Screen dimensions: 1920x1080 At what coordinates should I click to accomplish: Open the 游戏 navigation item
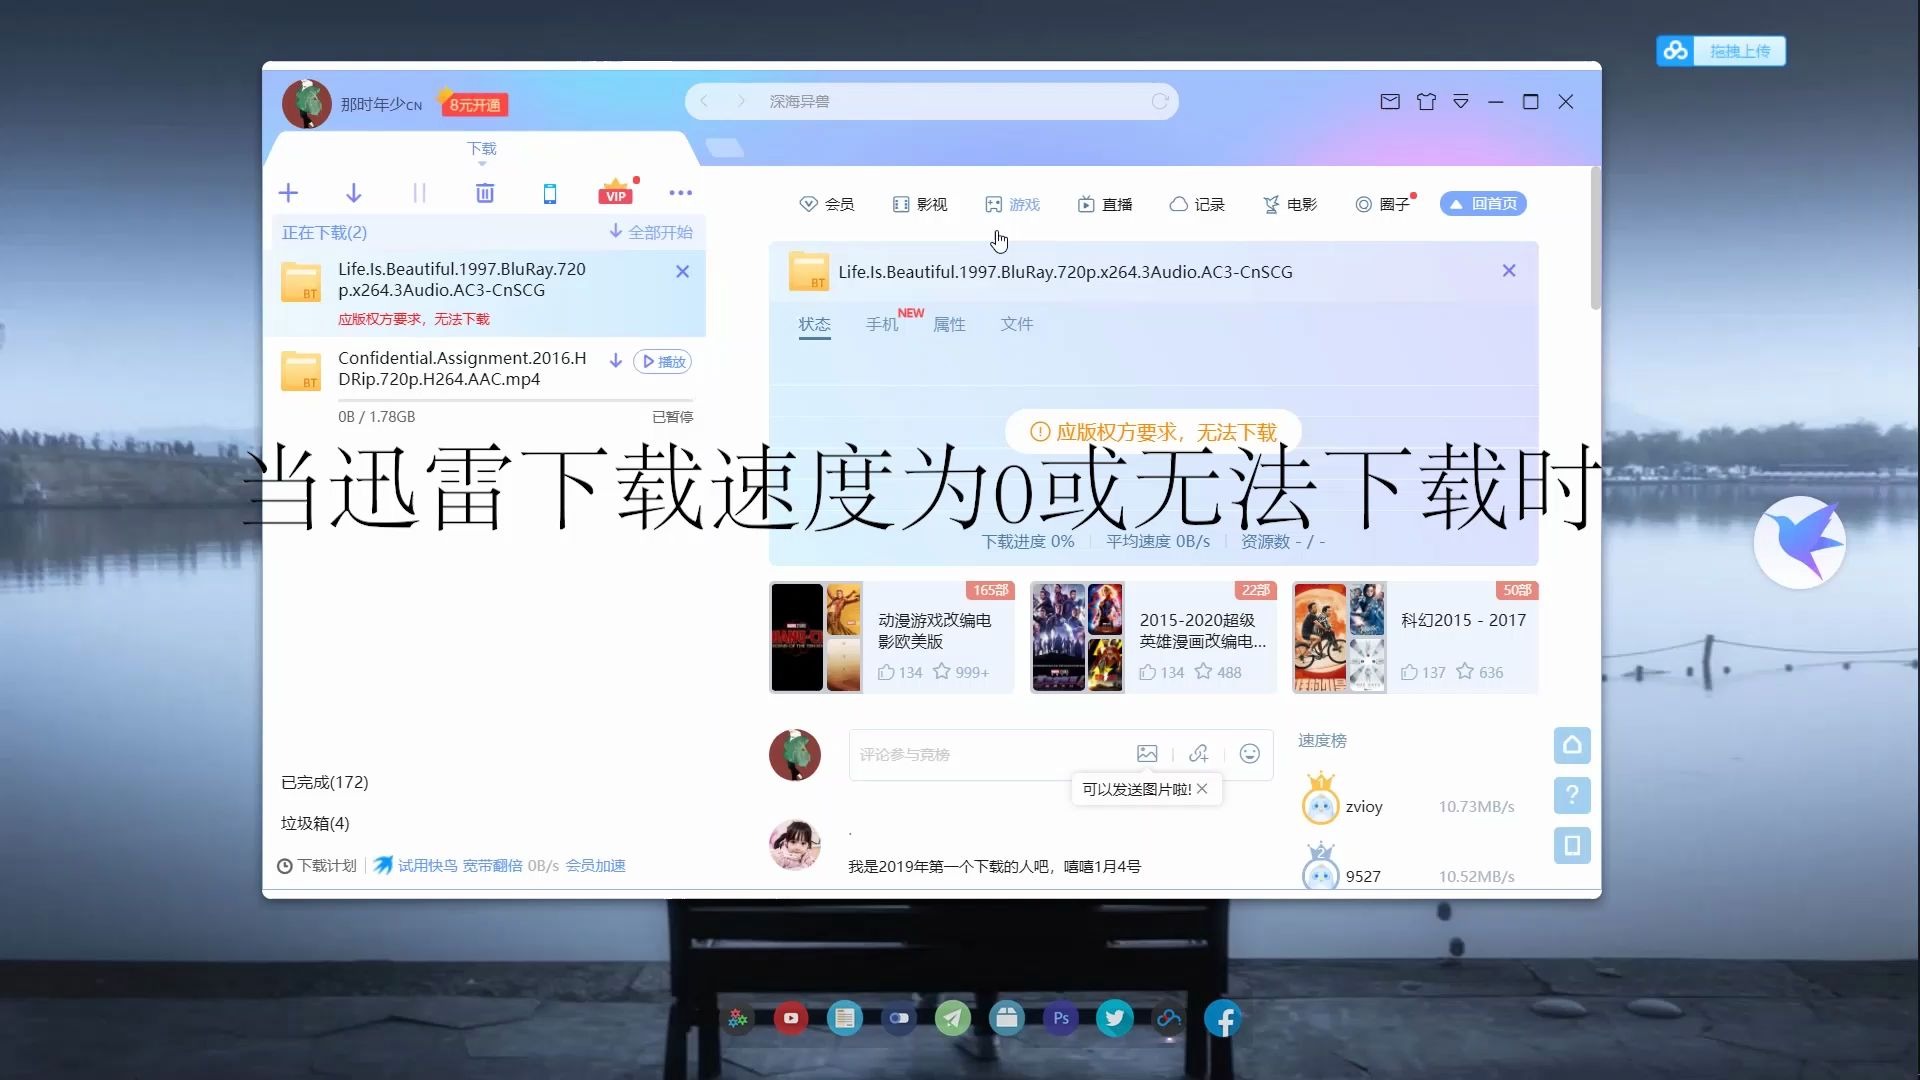[x=1012, y=204]
